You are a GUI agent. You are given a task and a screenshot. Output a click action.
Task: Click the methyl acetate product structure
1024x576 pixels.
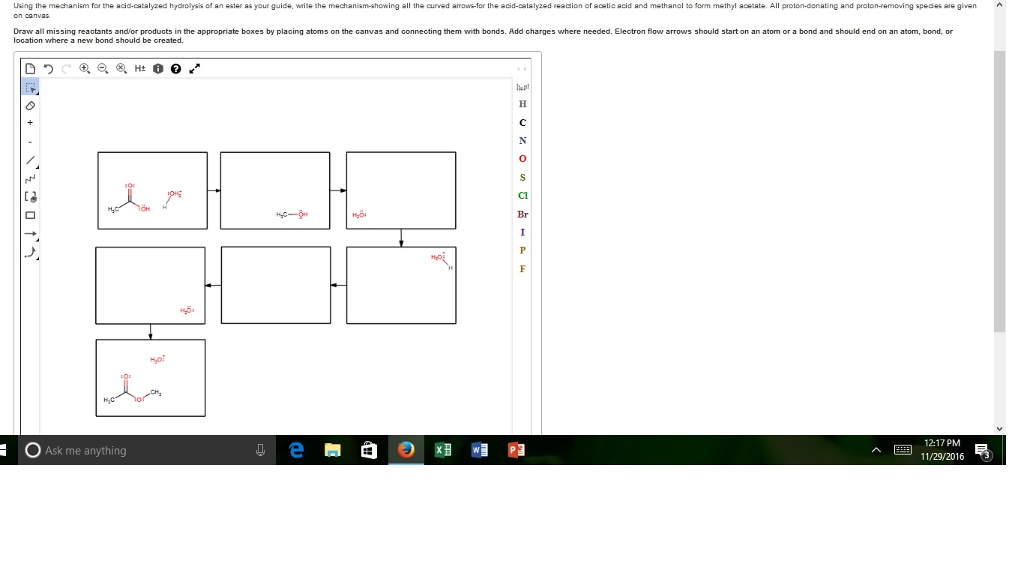[x=133, y=389]
